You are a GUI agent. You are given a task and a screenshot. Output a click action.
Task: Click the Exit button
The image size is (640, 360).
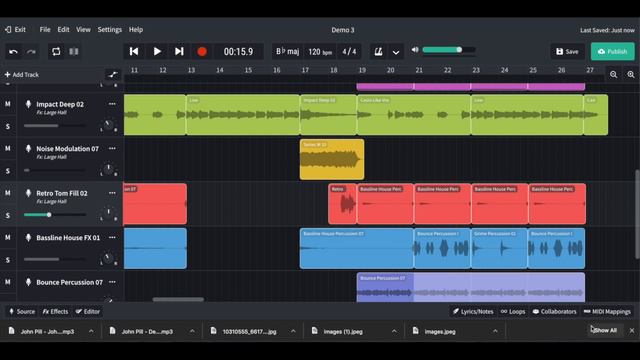[x=15, y=29]
